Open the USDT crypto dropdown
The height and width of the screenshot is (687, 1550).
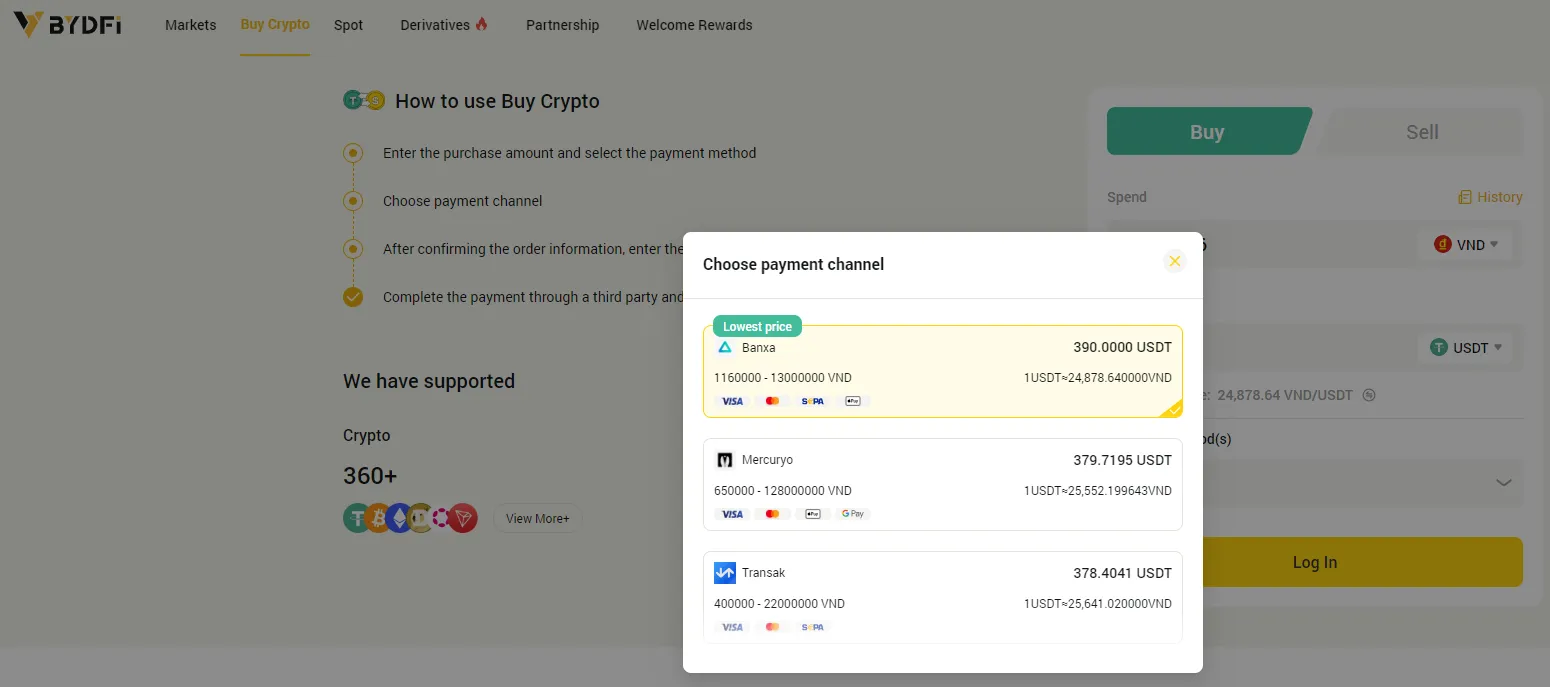pyautogui.click(x=1466, y=348)
